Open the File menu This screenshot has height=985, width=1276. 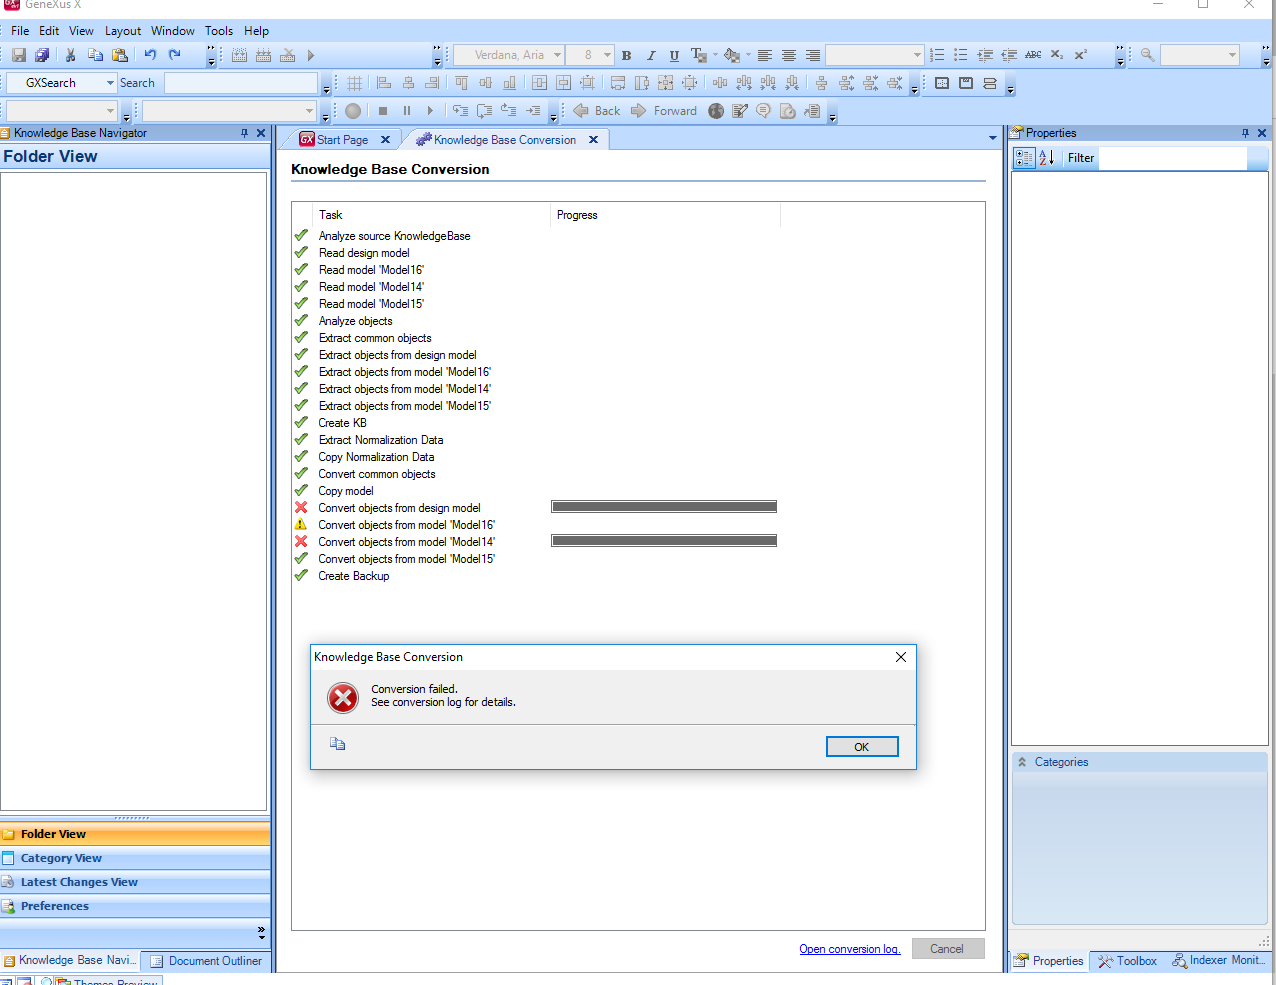pyautogui.click(x=20, y=31)
